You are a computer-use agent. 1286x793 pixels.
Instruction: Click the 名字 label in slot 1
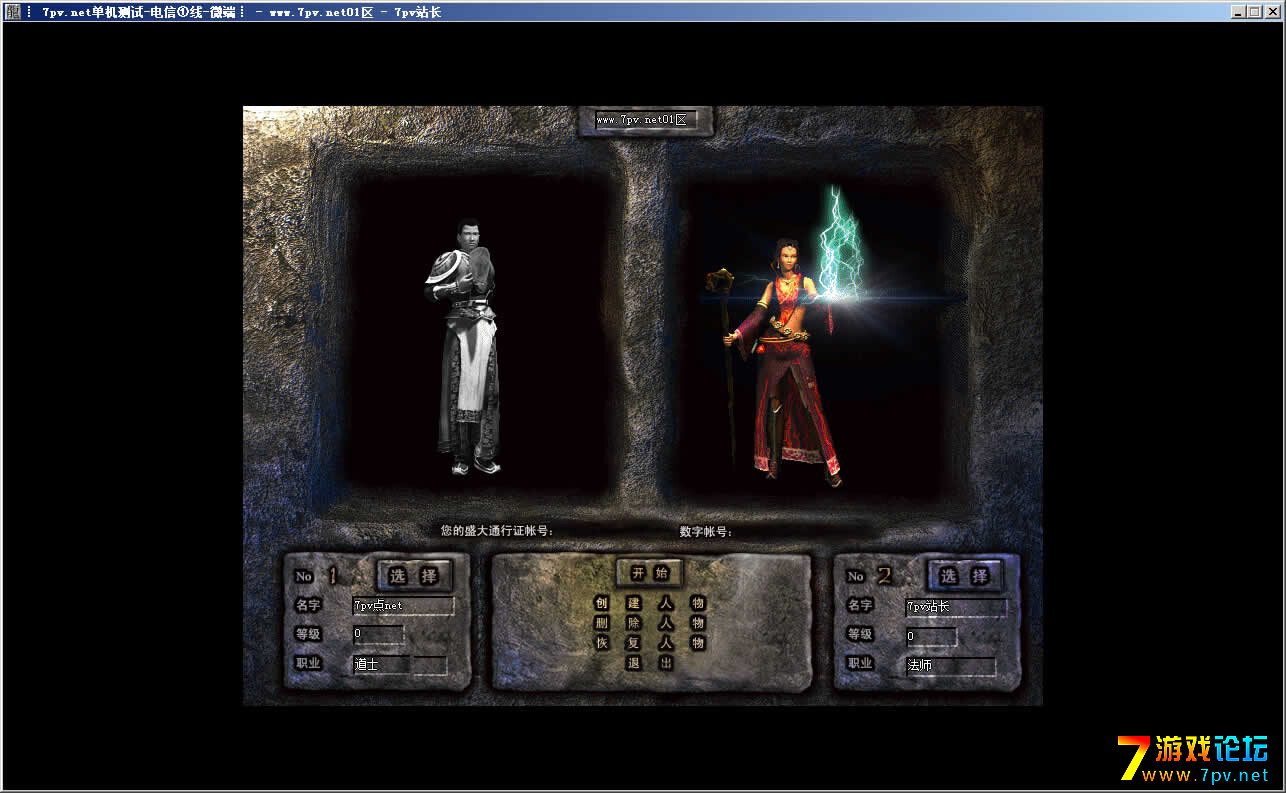tap(308, 605)
